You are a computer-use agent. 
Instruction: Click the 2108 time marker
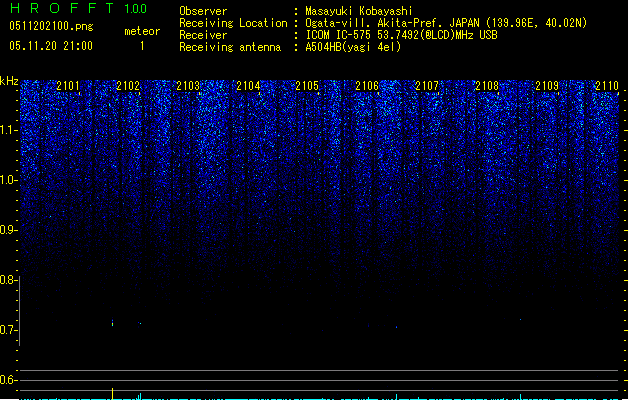tap(487, 85)
